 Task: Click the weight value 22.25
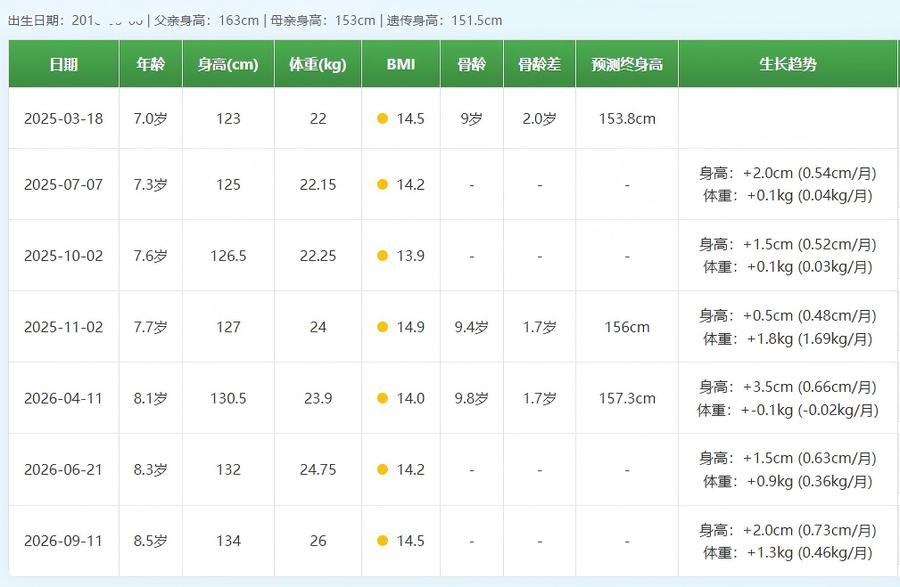click(x=317, y=256)
